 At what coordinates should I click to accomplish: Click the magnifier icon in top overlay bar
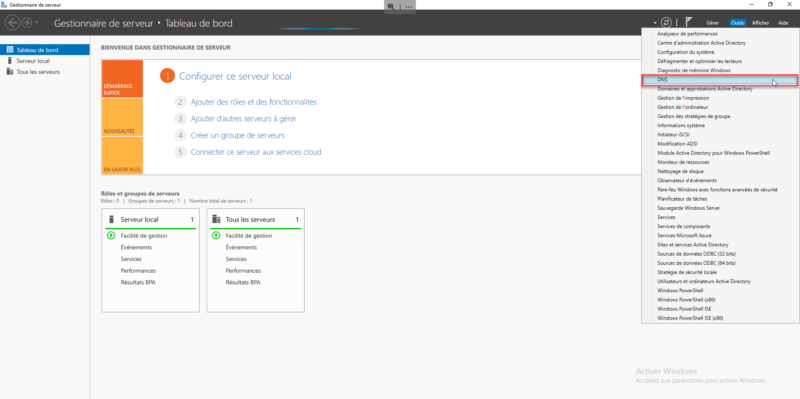coord(391,7)
